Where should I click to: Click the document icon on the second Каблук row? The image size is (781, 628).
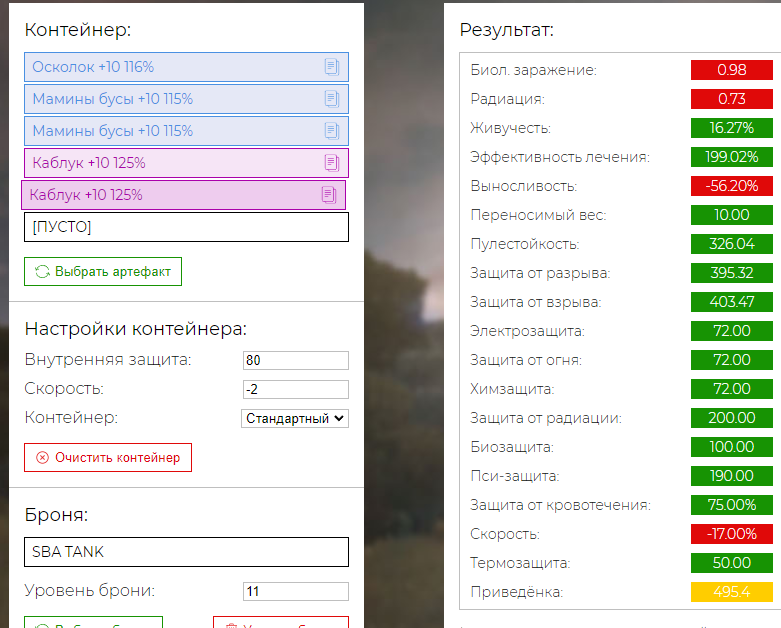tap(329, 195)
